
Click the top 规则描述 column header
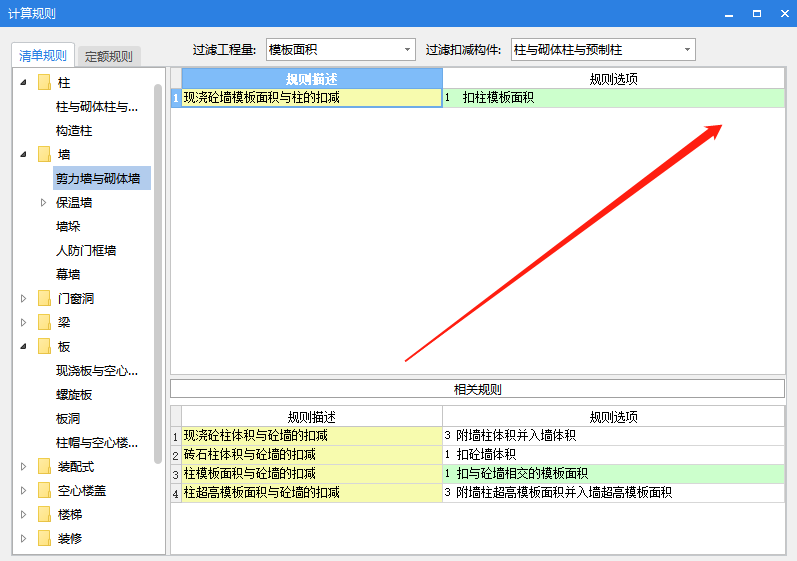click(312, 79)
